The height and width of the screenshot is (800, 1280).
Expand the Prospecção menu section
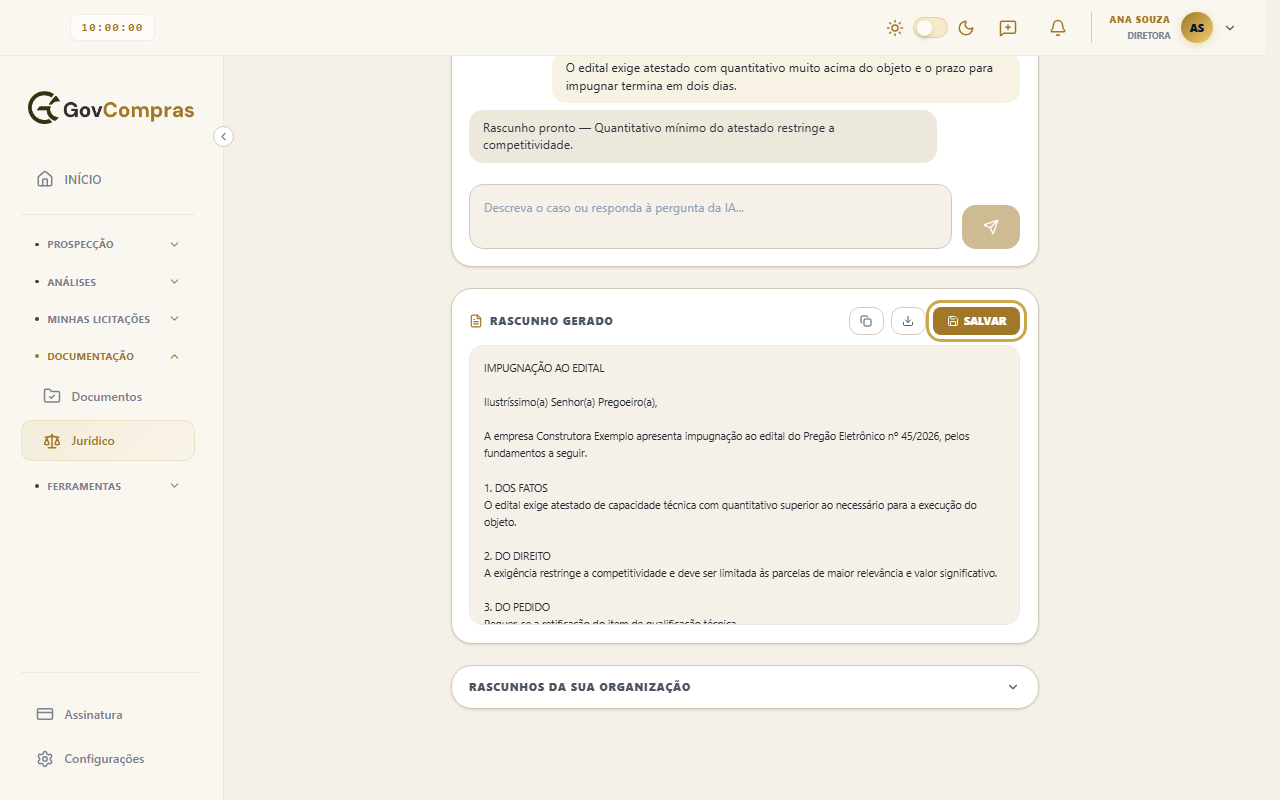[108, 244]
